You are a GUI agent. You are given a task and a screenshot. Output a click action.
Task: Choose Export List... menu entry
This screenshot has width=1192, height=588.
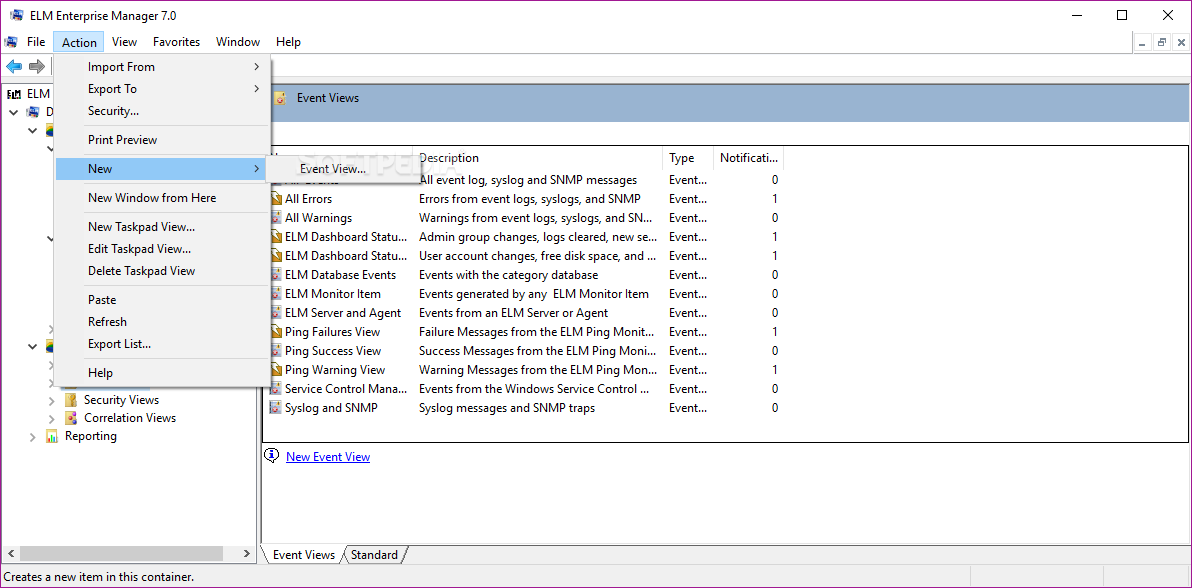163,344
